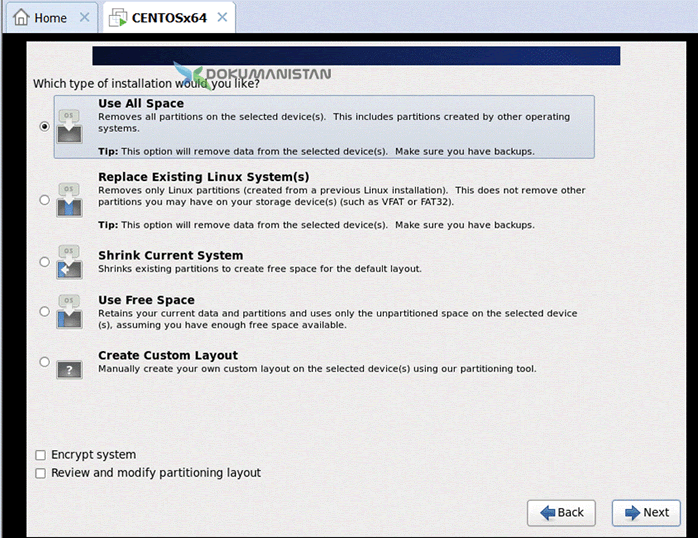This screenshot has width=698, height=538.
Task: Select the Shrink Current System radio button
Action: click(44, 262)
